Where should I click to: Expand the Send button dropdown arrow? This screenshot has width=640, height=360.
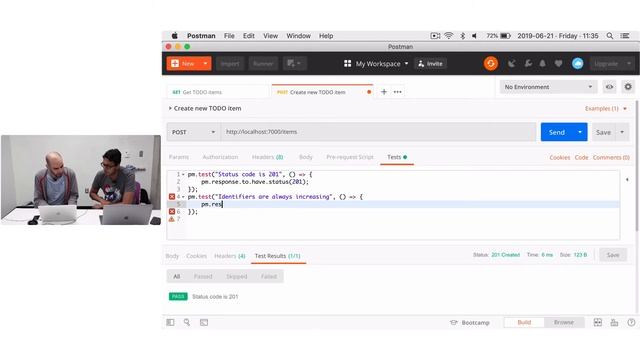click(580, 132)
